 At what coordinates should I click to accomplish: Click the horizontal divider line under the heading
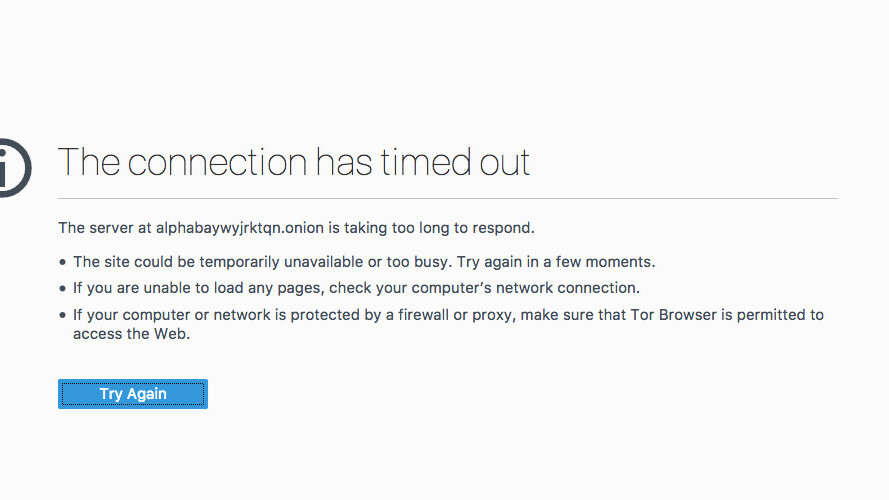tap(448, 198)
